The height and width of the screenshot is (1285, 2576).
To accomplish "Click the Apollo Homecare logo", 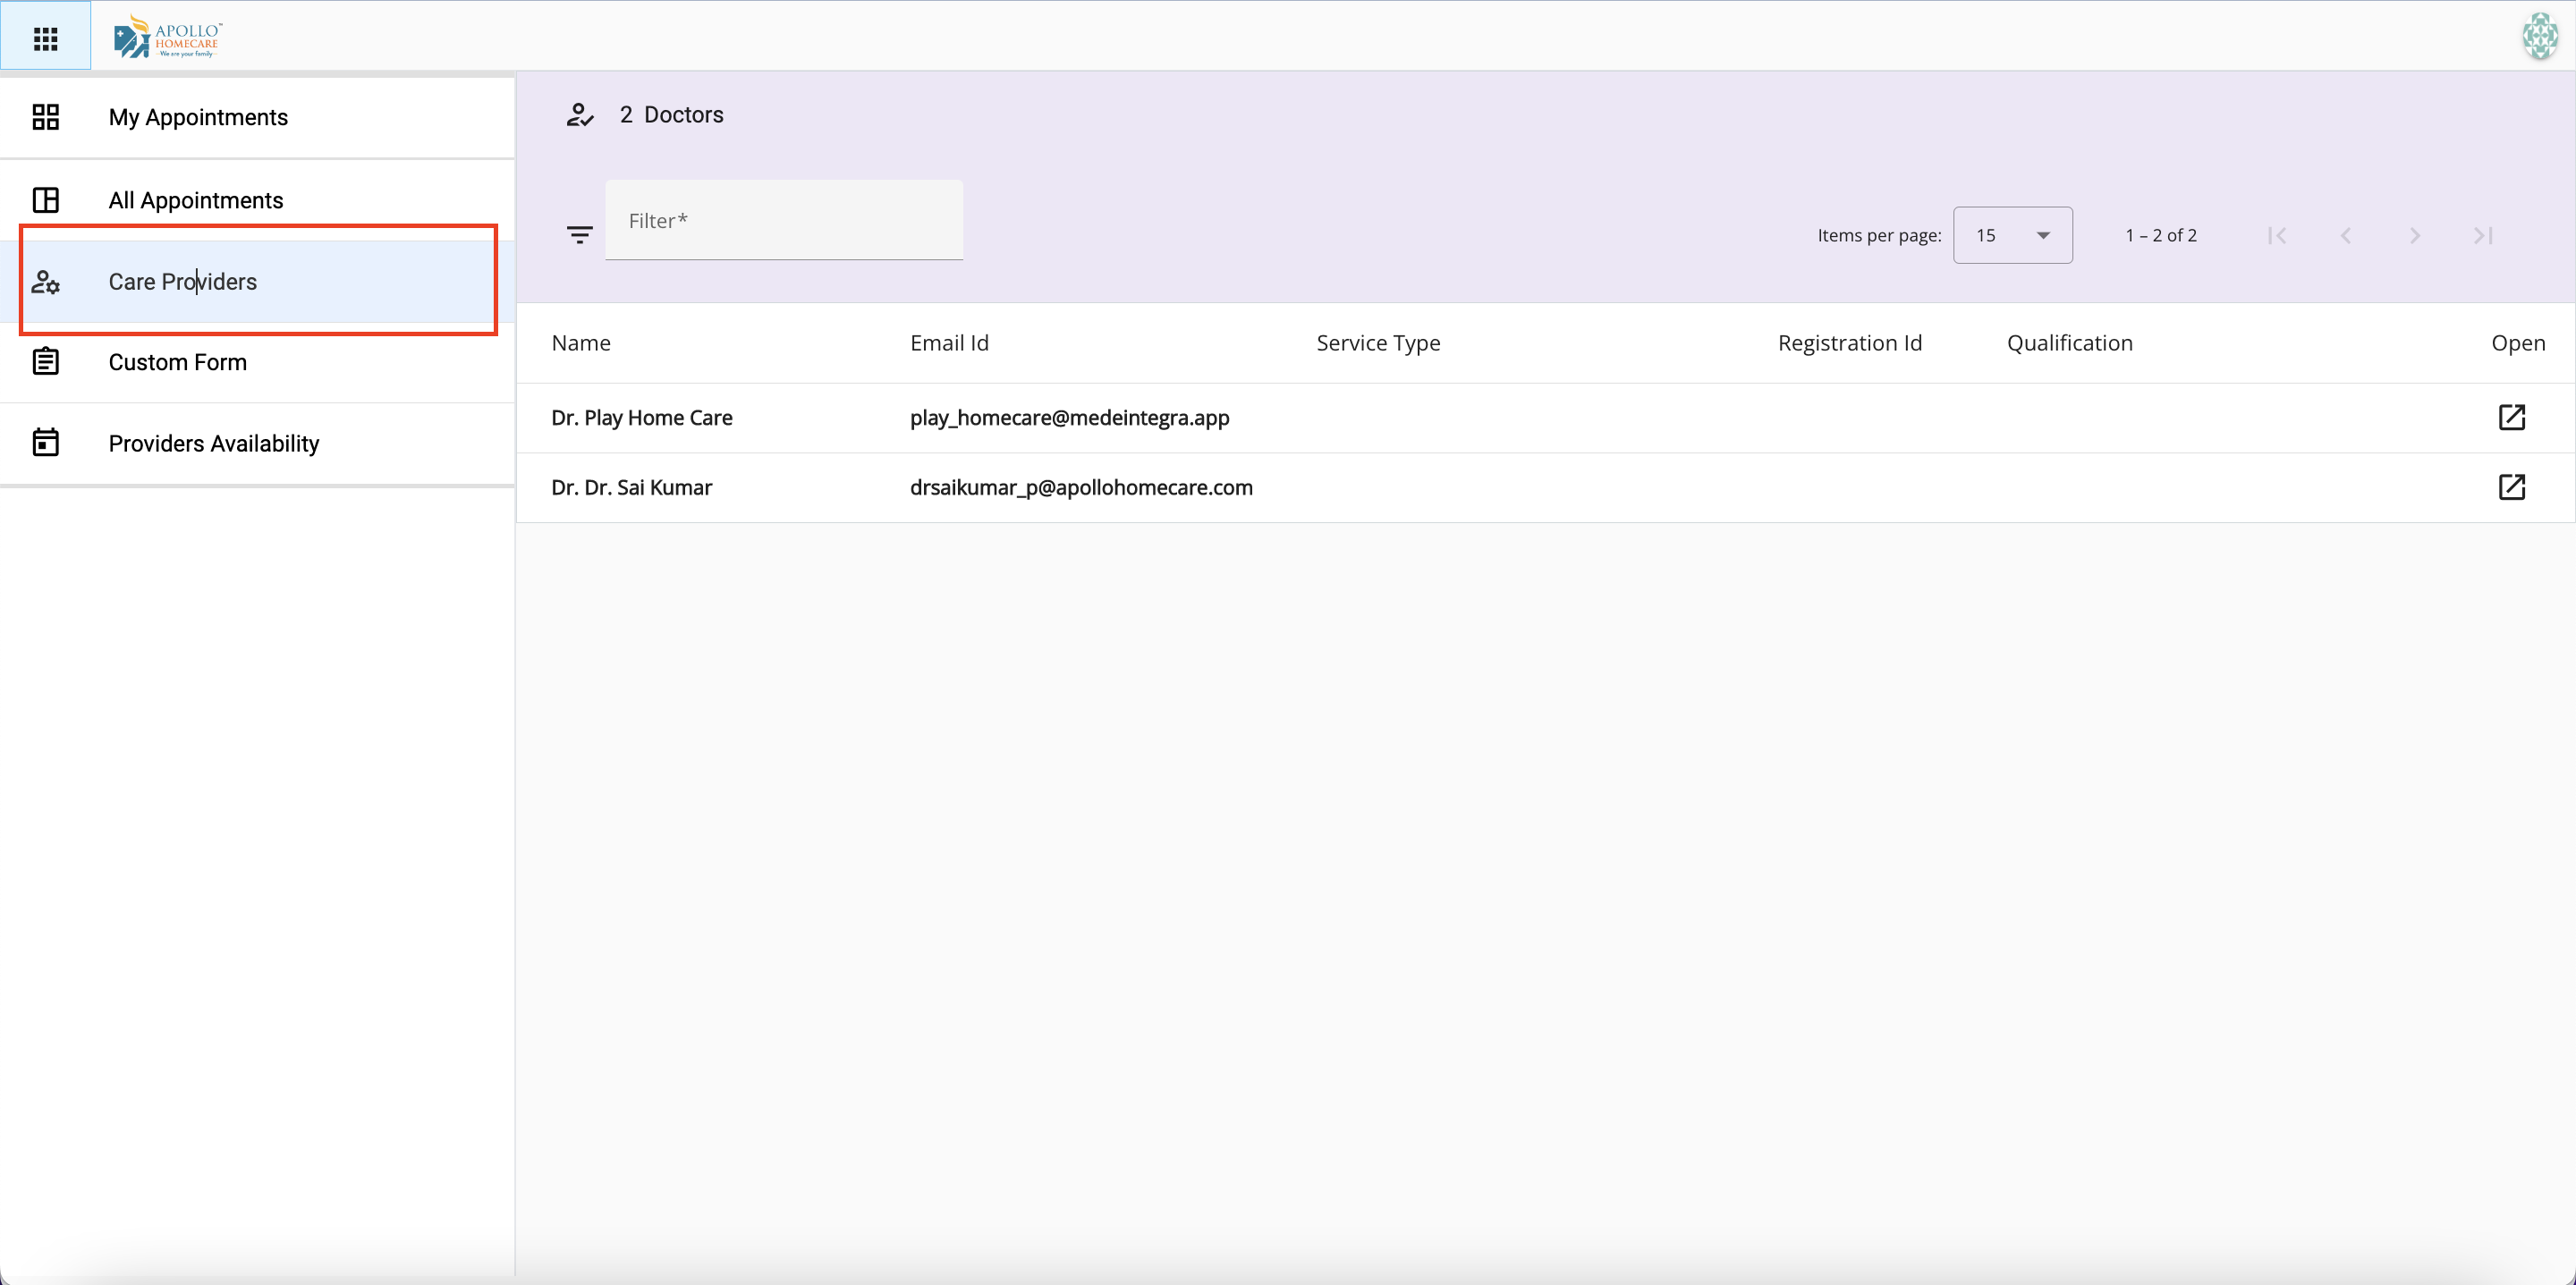I will coord(168,38).
